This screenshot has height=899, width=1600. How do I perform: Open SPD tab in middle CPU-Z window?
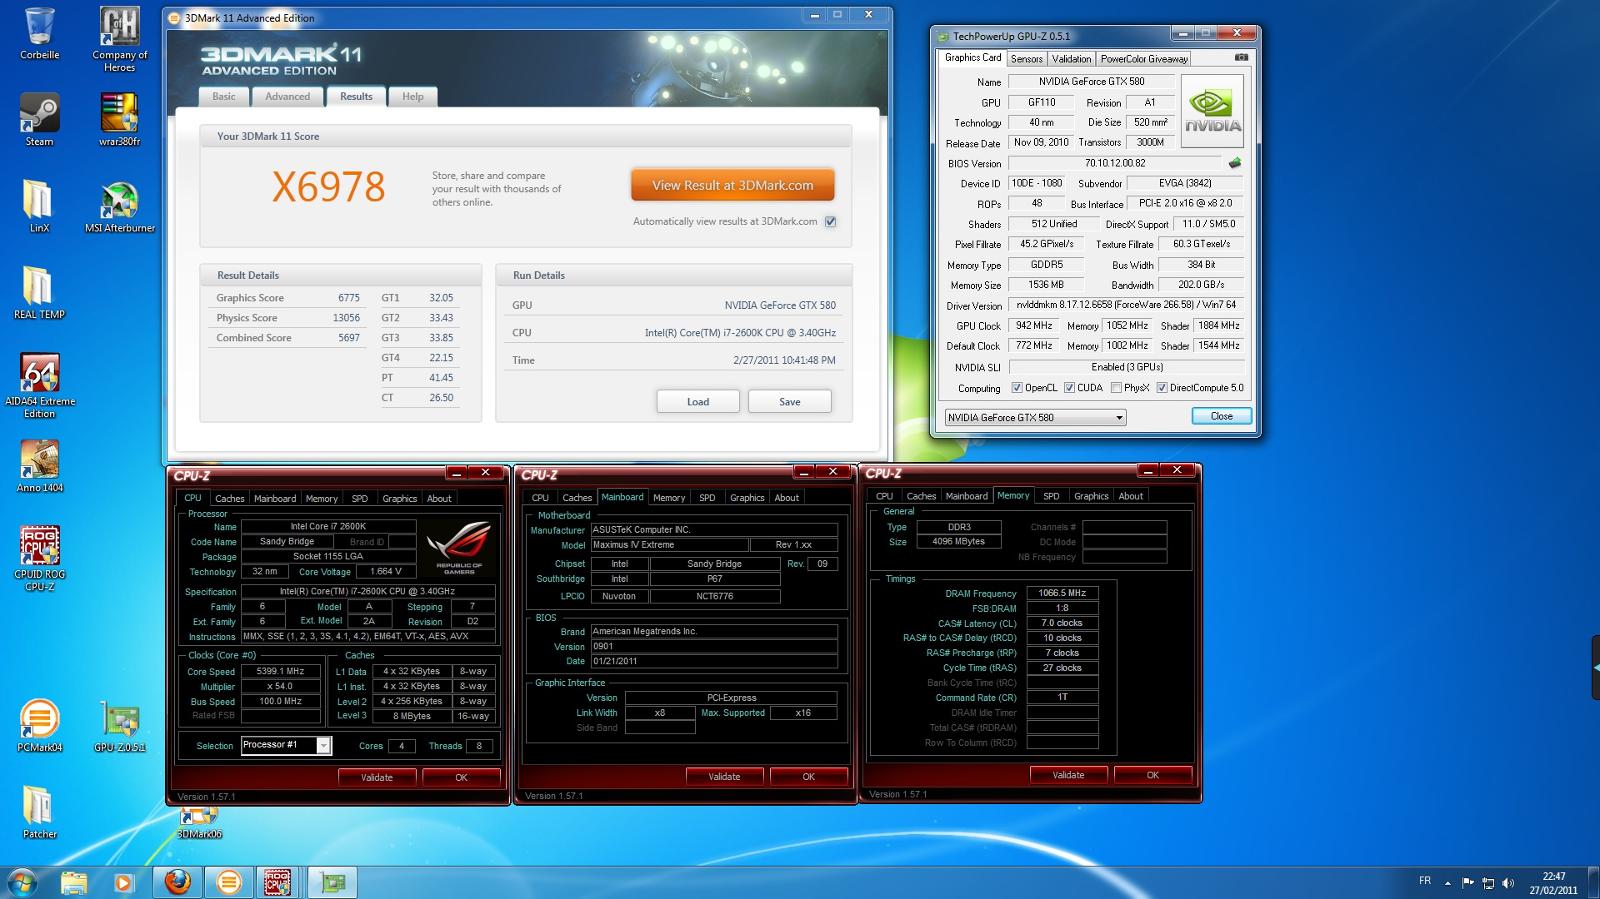707,497
